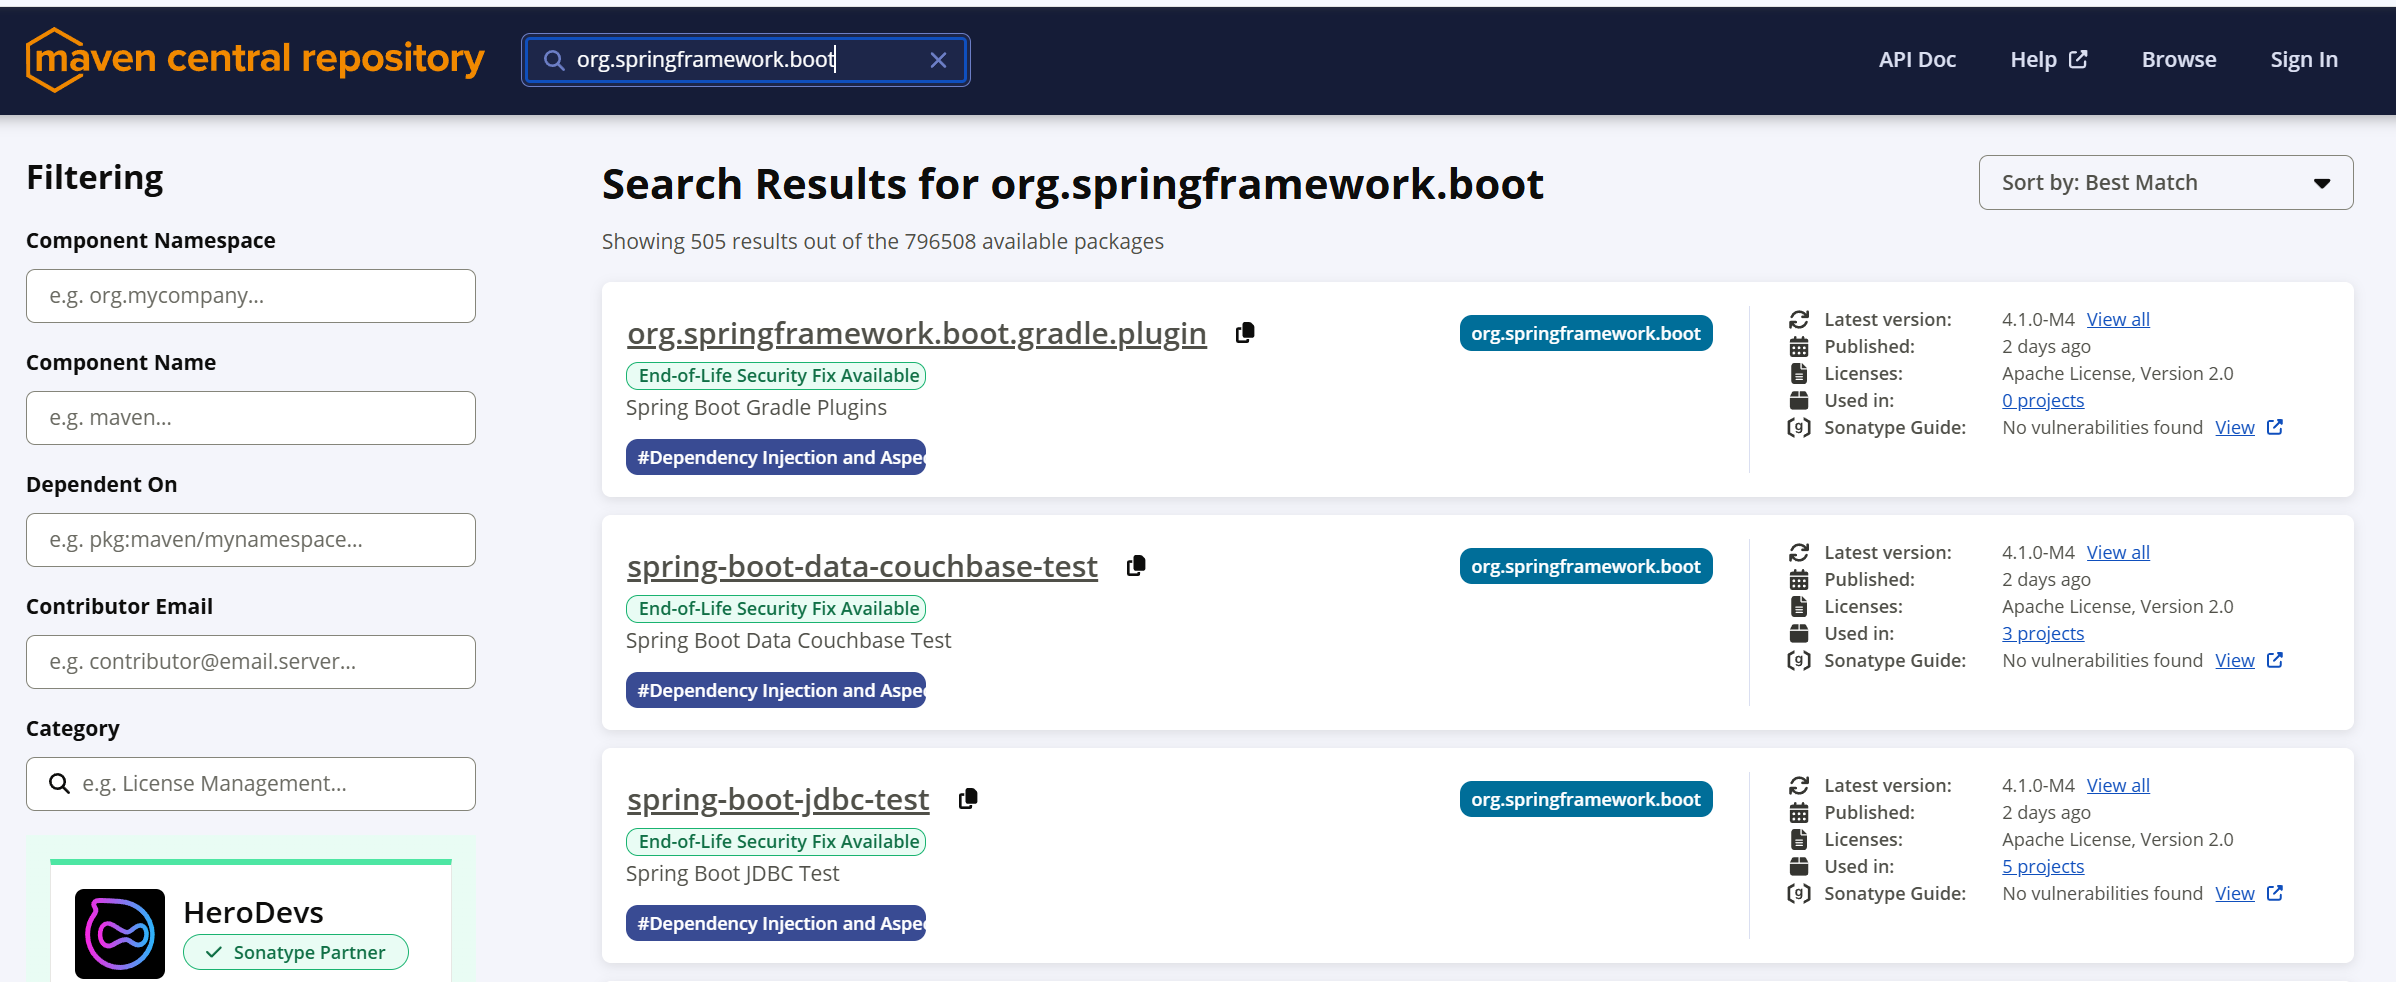Click Sonatype Guide icon on couchbase-test card
This screenshot has width=2396, height=982.
coord(1799,660)
